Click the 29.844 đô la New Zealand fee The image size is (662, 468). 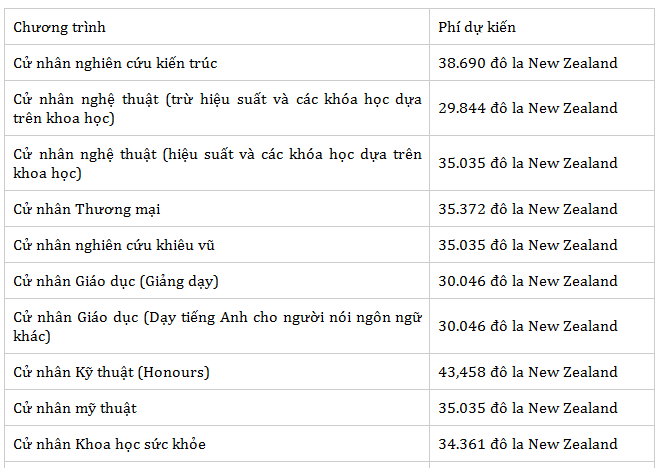(527, 108)
